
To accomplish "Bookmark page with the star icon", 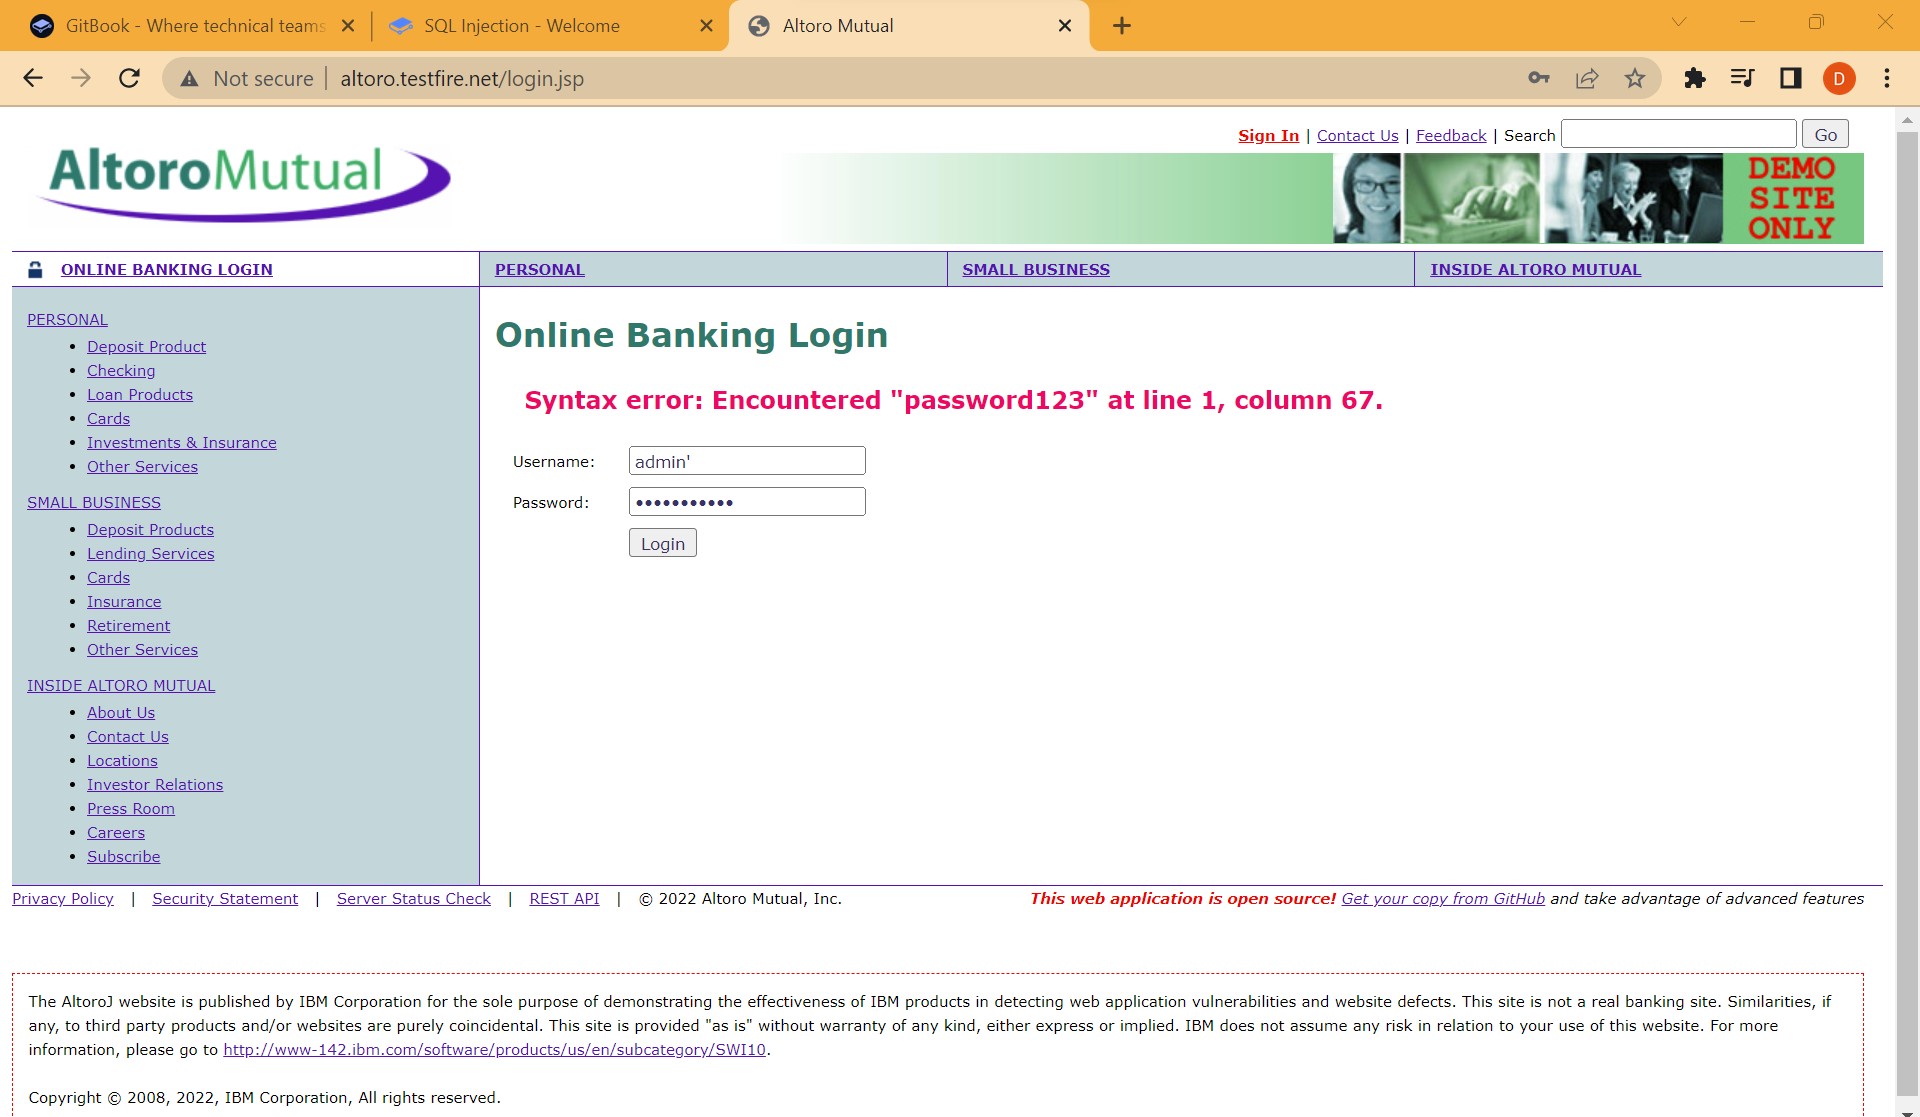I will [1634, 78].
